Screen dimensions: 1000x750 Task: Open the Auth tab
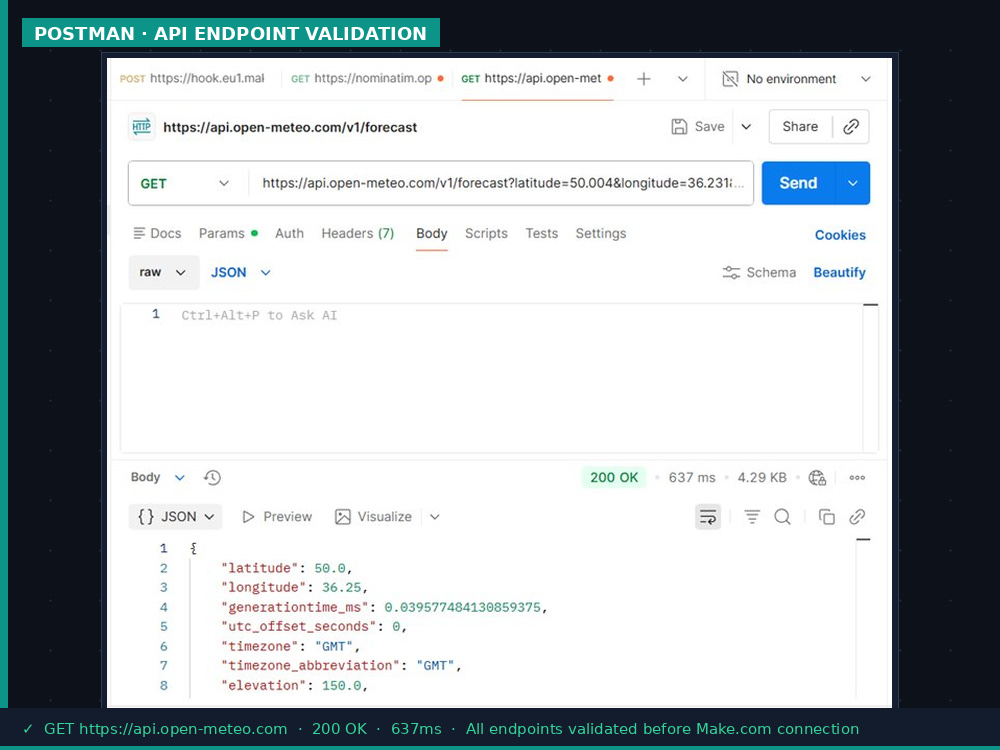289,233
